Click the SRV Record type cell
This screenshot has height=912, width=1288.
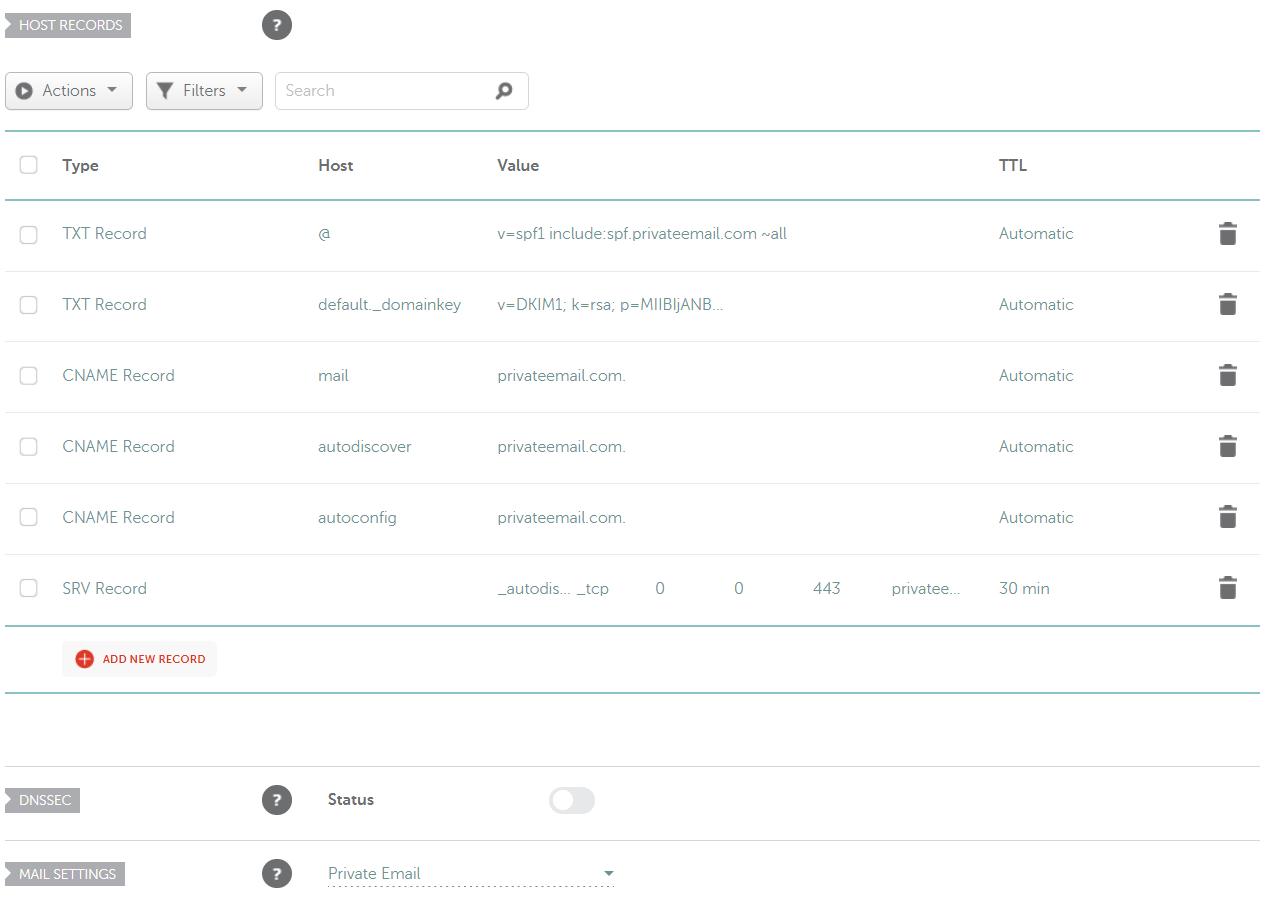(x=104, y=588)
